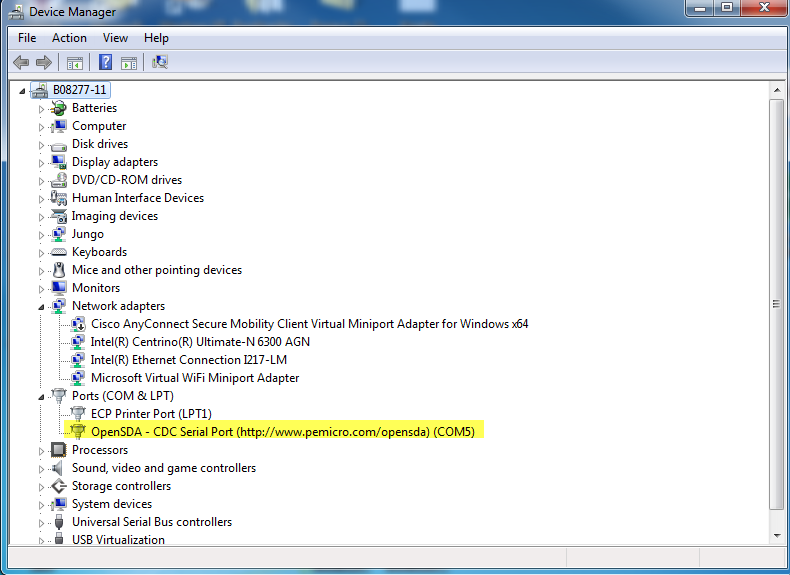The height and width of the screenshot is (575, 790).
Task: Click the Human Interface Devices icon
Action: click(59, 198)
